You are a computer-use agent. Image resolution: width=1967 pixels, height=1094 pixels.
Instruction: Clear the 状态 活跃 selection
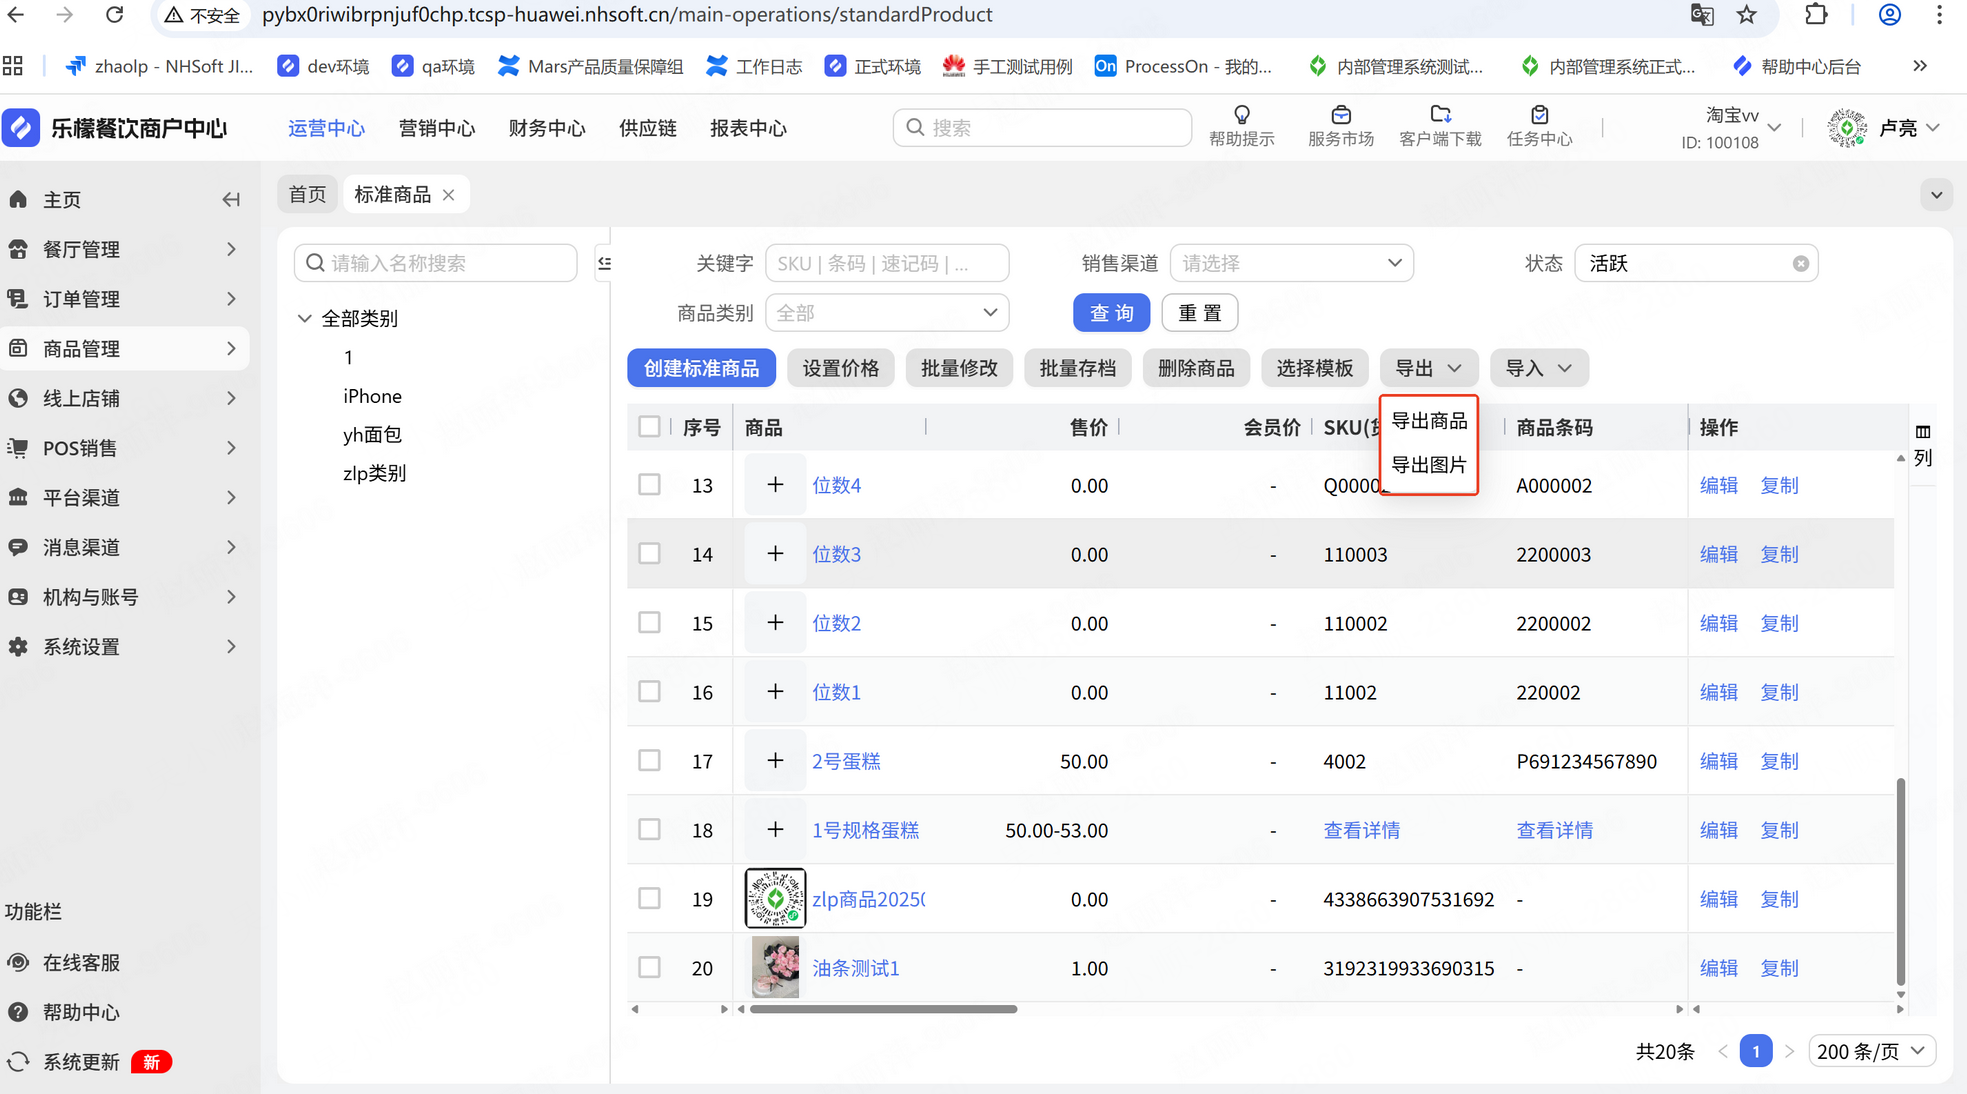[1800, 264]
